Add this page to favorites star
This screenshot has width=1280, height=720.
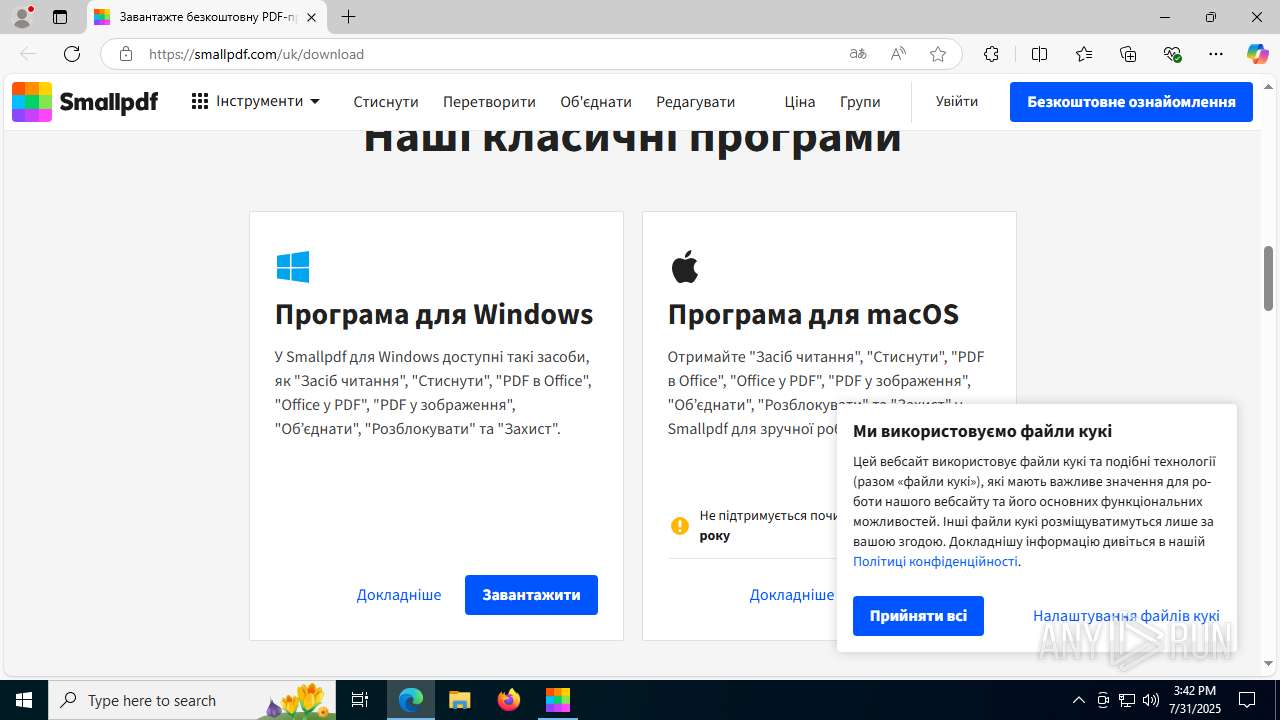[938, 54]
